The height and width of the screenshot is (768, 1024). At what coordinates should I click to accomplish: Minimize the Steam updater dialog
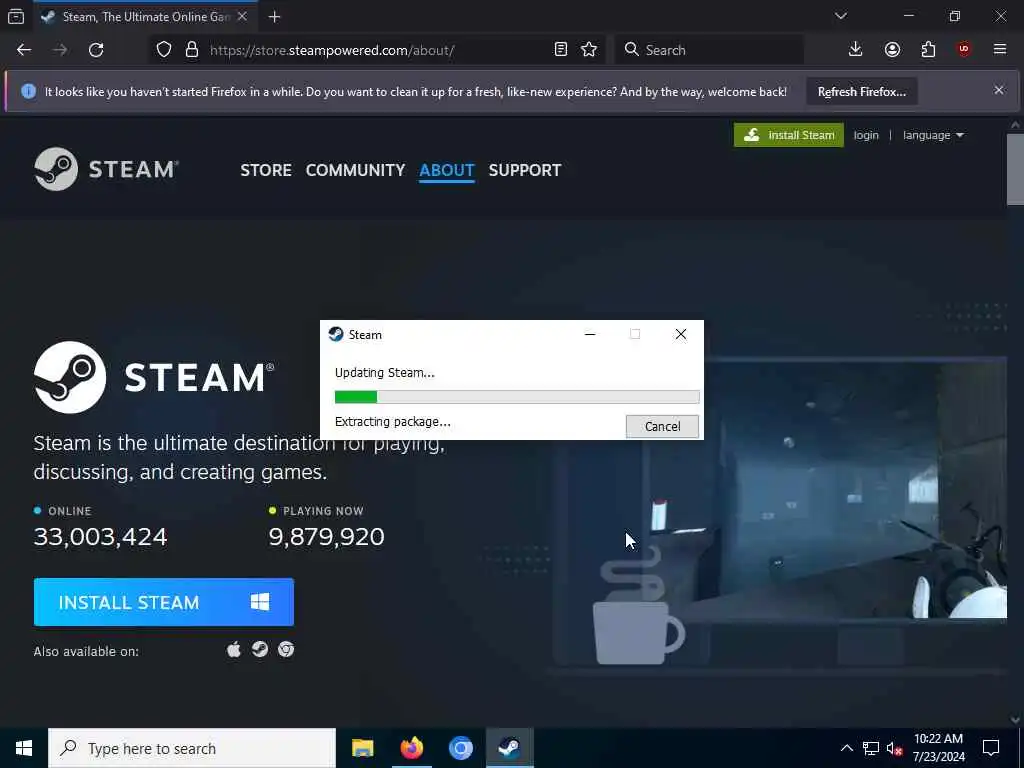[590, 334]
